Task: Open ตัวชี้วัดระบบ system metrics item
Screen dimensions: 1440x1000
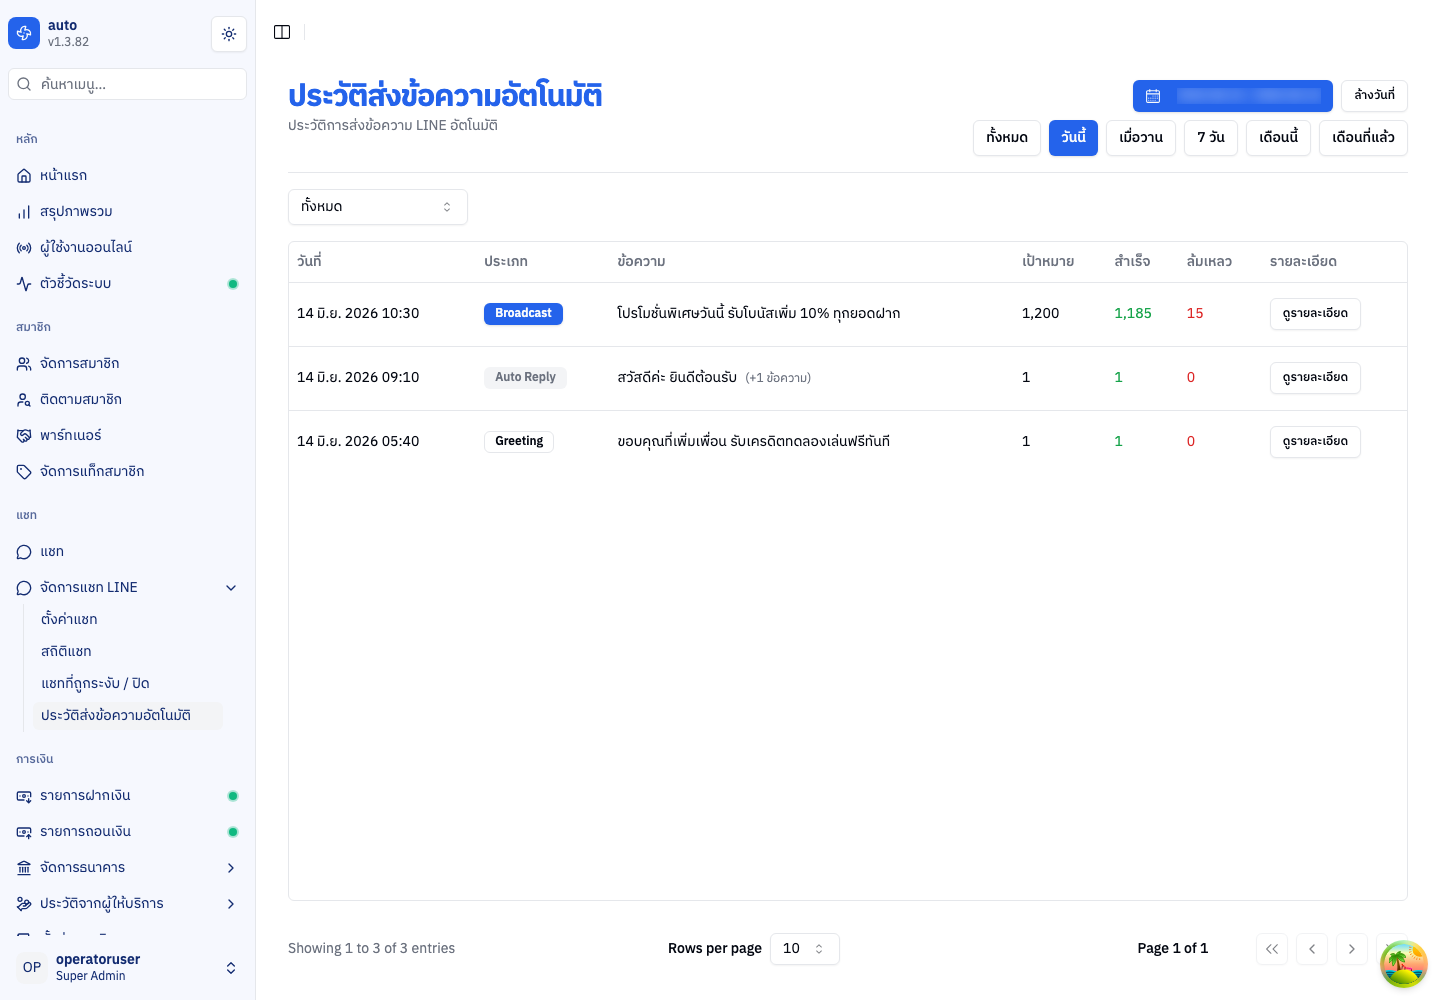Action: point(128,283)
